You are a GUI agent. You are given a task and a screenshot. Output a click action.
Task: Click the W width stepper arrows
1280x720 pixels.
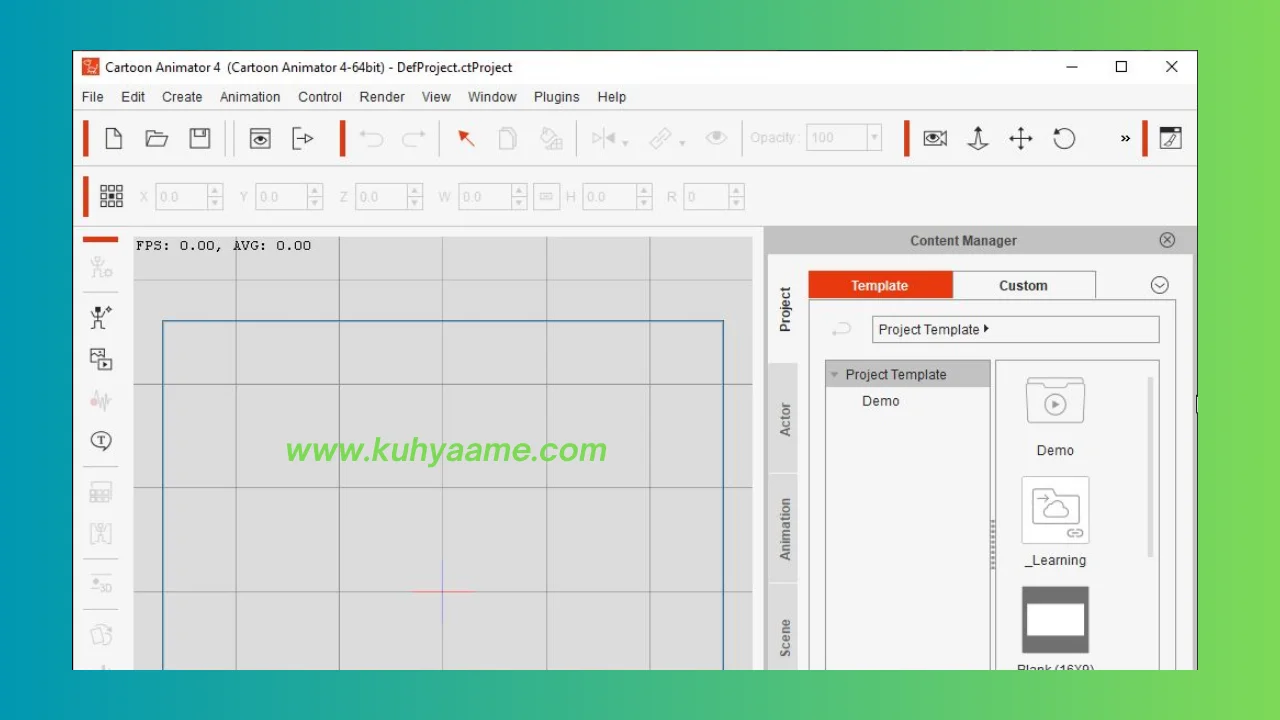[519, 197]
